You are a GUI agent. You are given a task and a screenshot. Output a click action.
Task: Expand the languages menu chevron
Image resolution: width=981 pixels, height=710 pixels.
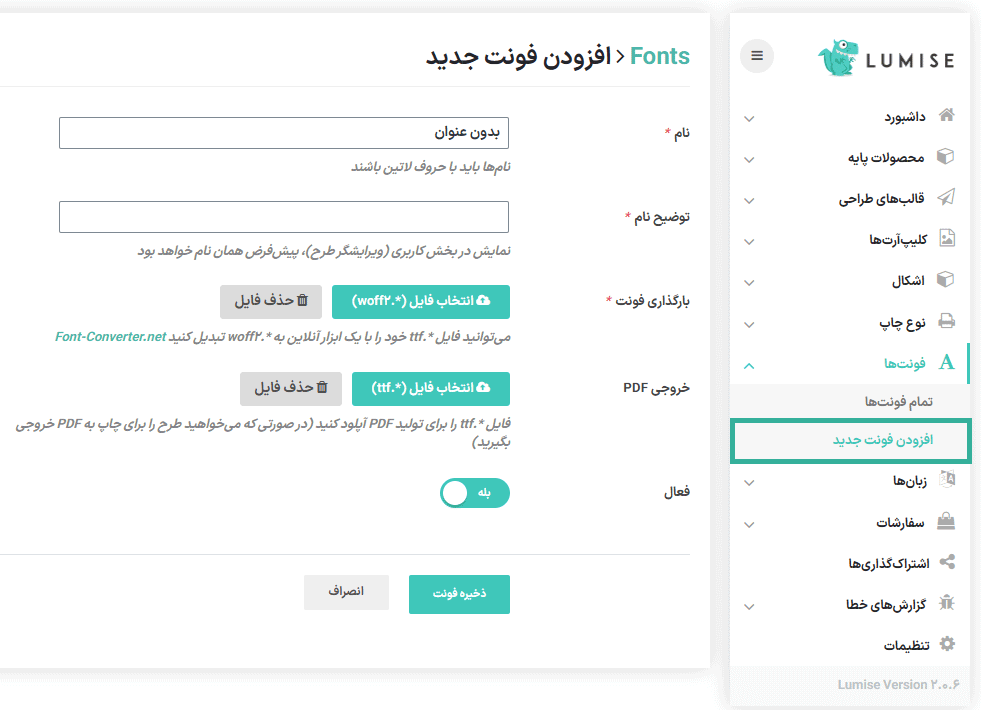[749, 483]
